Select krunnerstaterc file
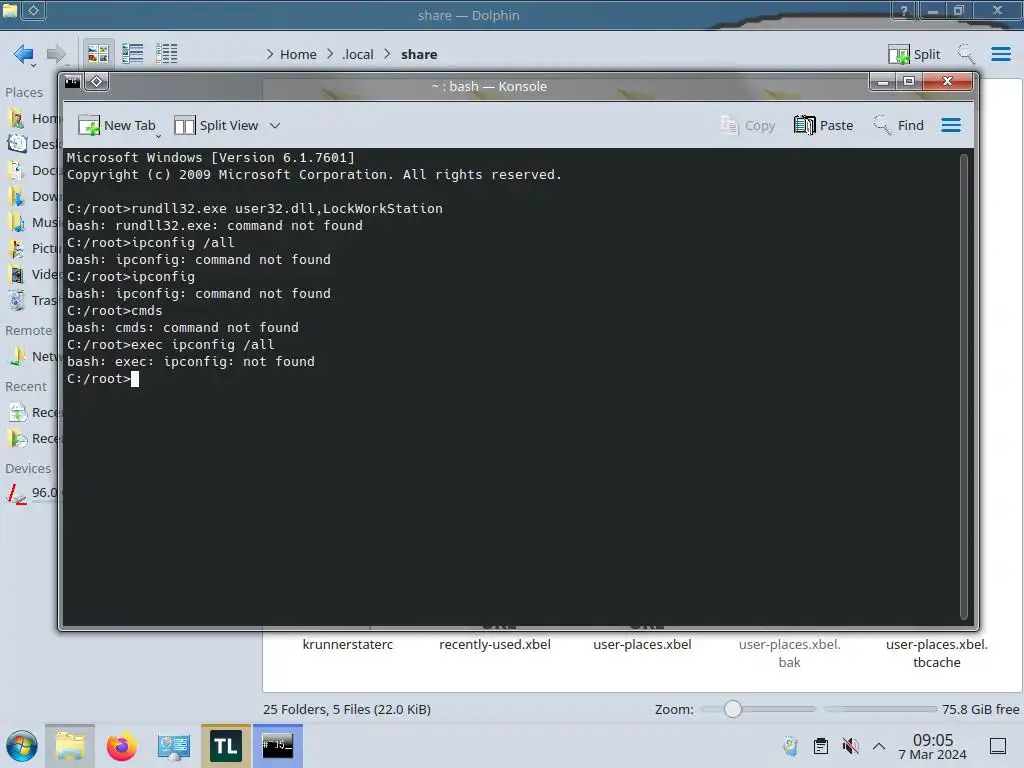This screenshot has height=768, width=1024. point(347,645)
